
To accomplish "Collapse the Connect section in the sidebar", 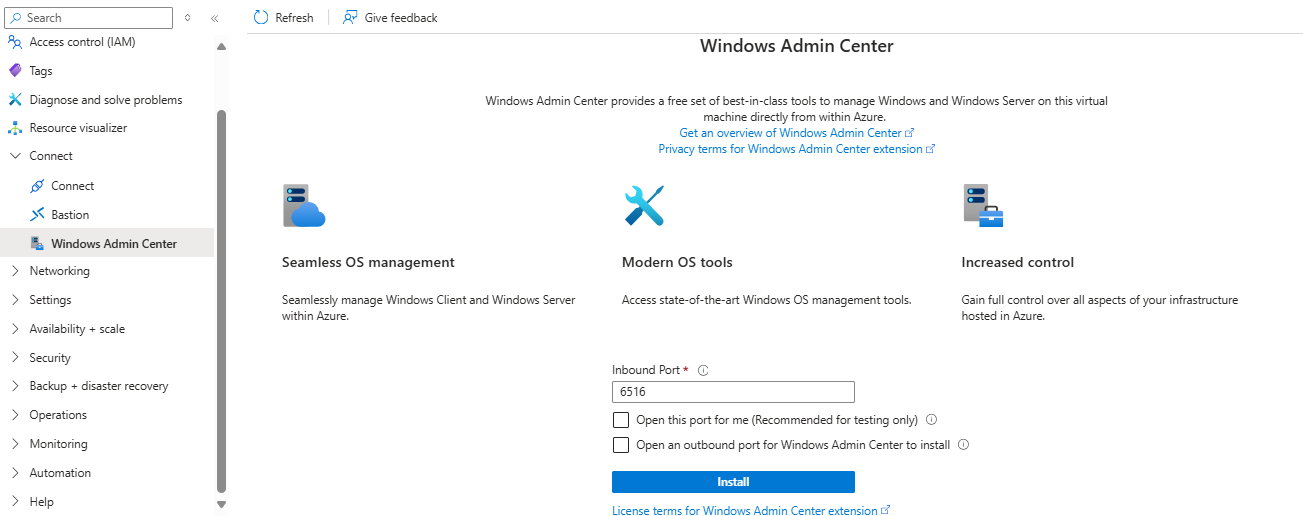I will coord(15,156).
